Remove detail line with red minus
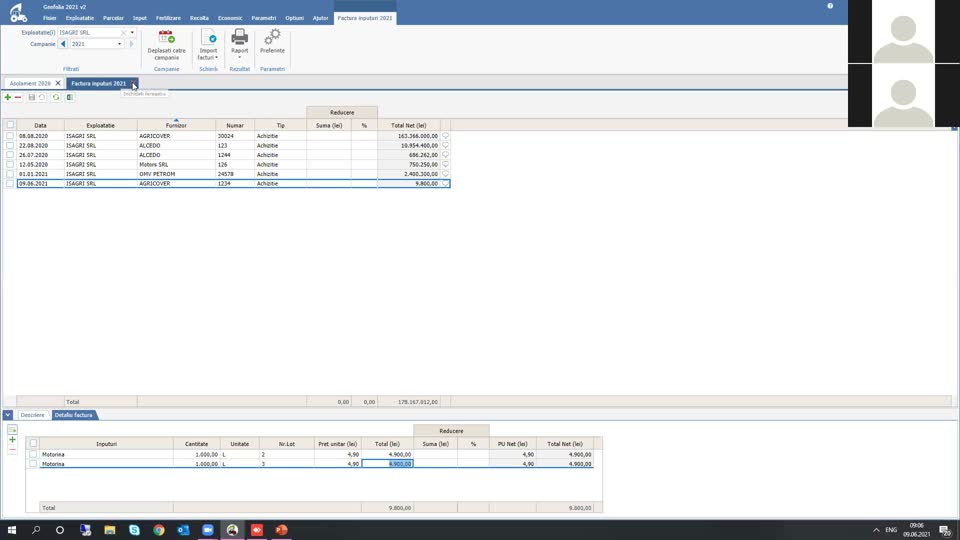The image size is (960, 540). pos(12,450)
